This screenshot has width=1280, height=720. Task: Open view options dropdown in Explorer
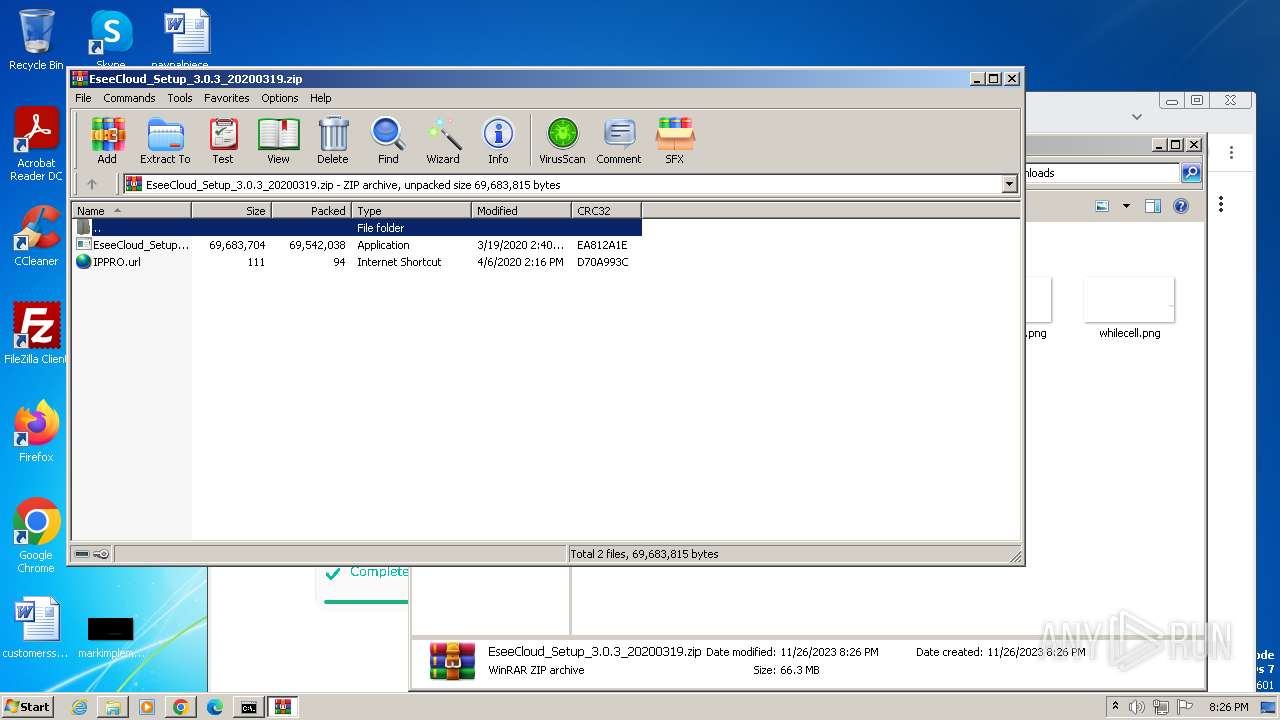[x=1126, y=206]
